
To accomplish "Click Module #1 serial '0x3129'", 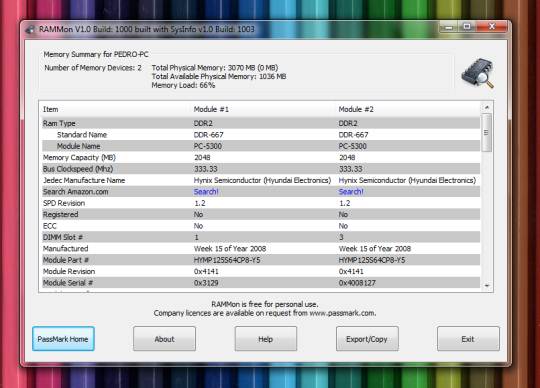I will point(206,283).
